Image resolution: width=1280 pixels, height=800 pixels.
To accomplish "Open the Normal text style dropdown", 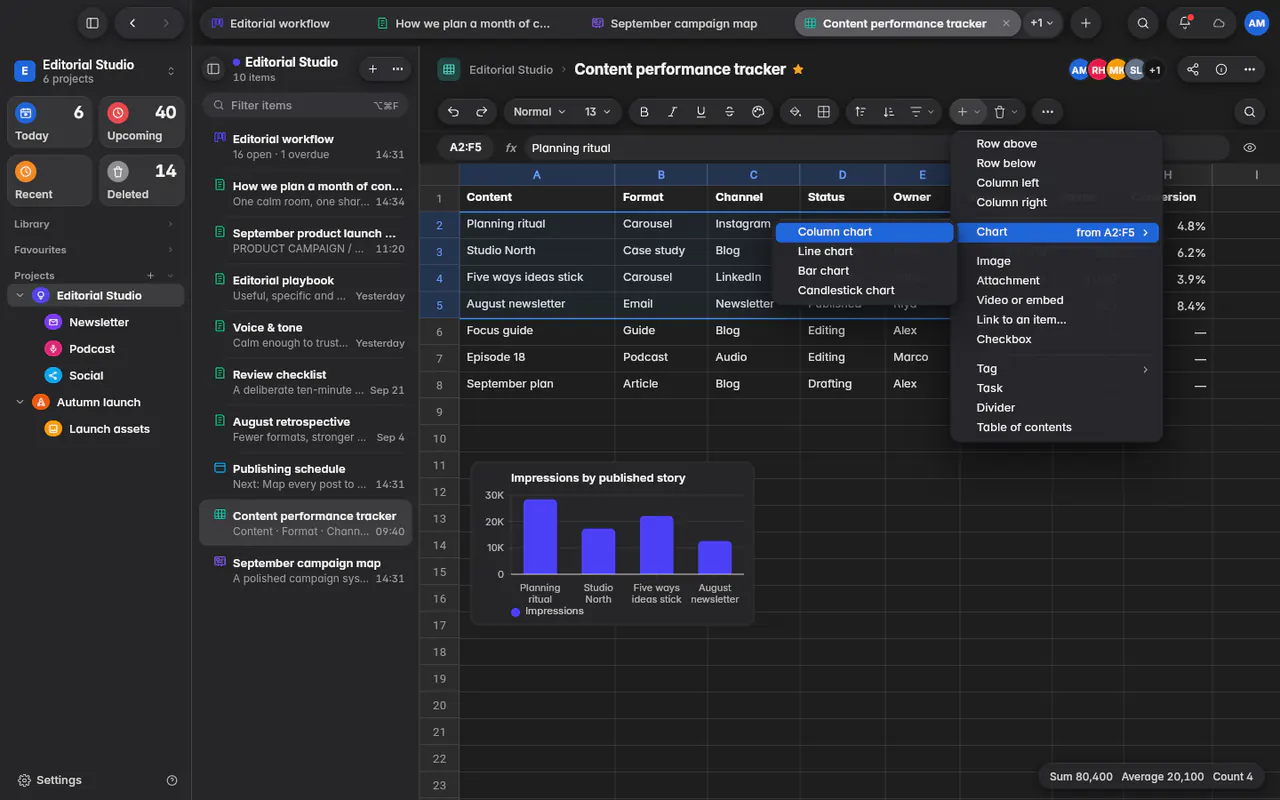I will tap(539, 112).
